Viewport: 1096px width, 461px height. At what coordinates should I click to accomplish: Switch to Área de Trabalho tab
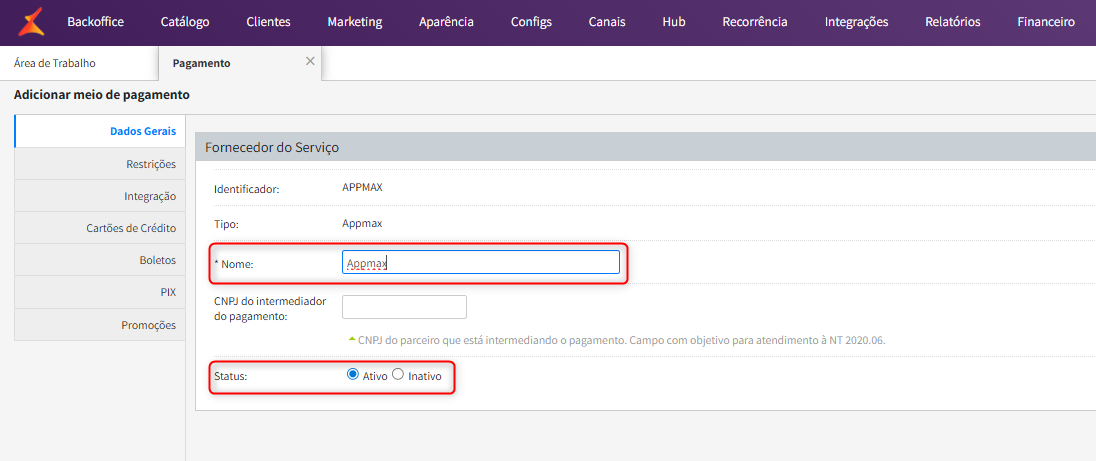(x=55, y=63)
